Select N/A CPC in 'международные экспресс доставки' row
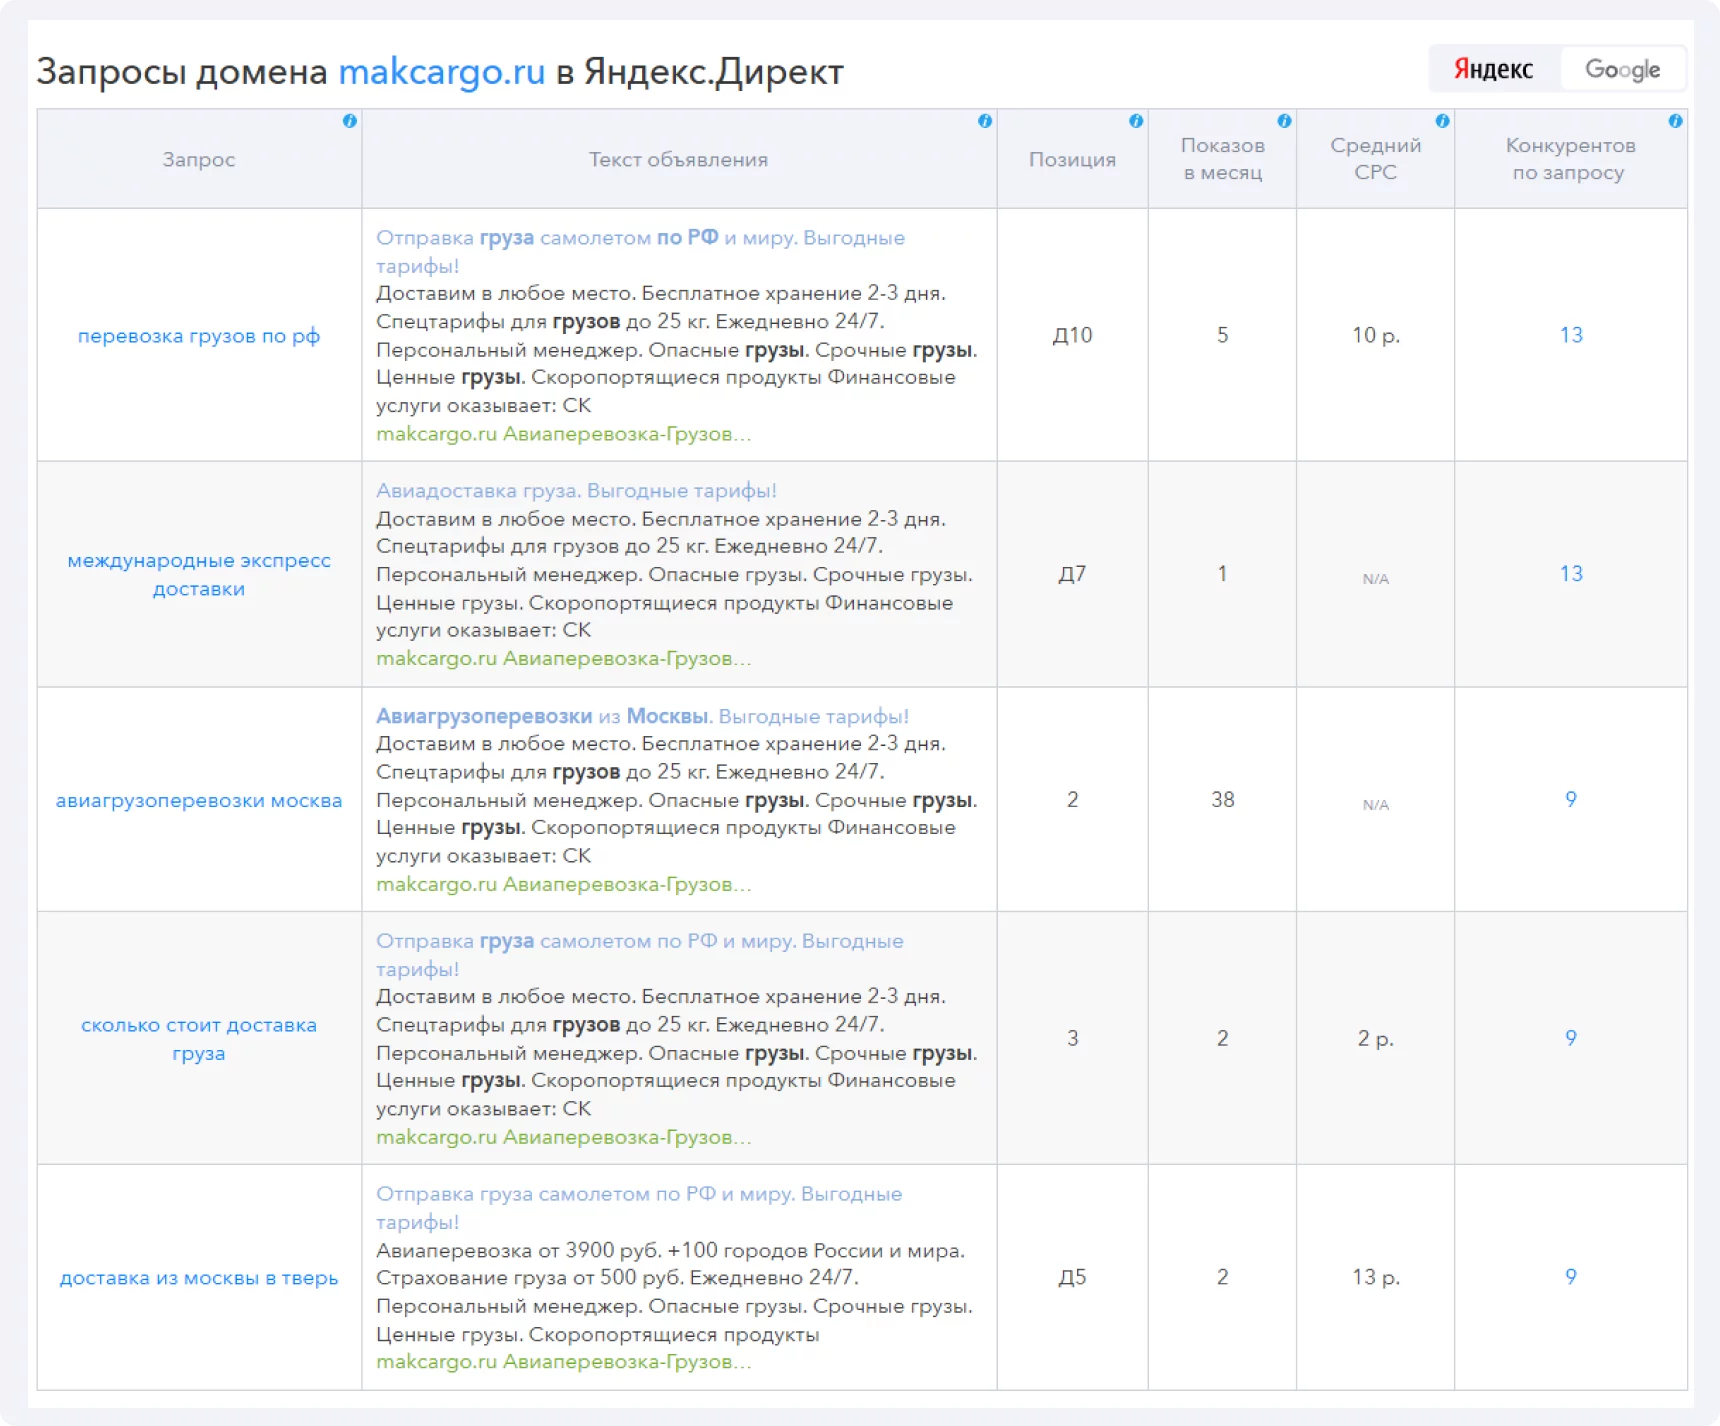Screen dimensions: 1720x1426 [x=1375, y=578]
